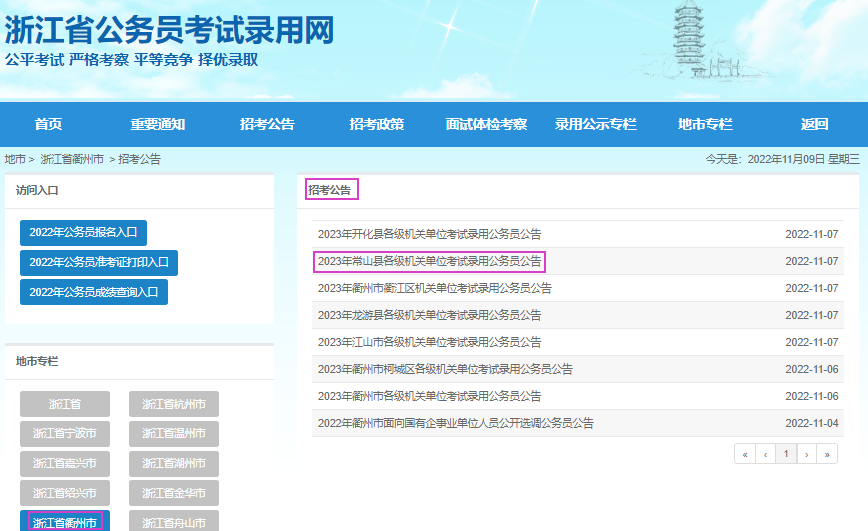Click the 2022年公务员报名入口 button
868x531 pixels.
tap(83, 233)
